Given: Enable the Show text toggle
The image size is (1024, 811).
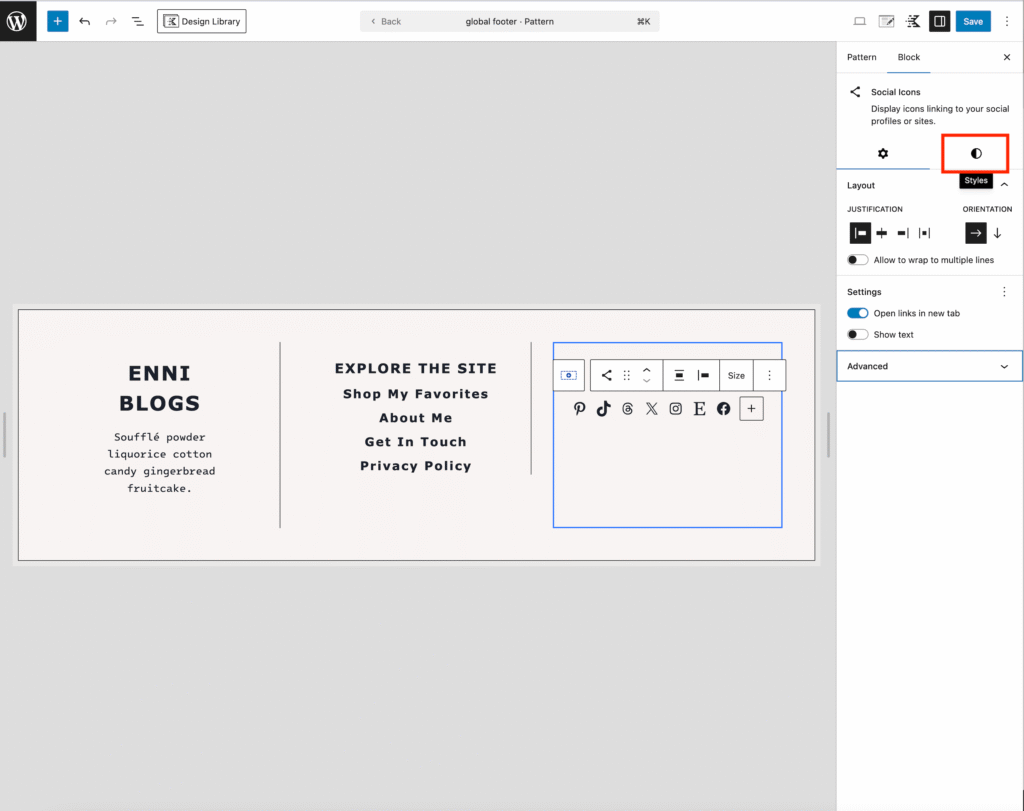Looking at the screenshot, I should (x=857, y=335).
